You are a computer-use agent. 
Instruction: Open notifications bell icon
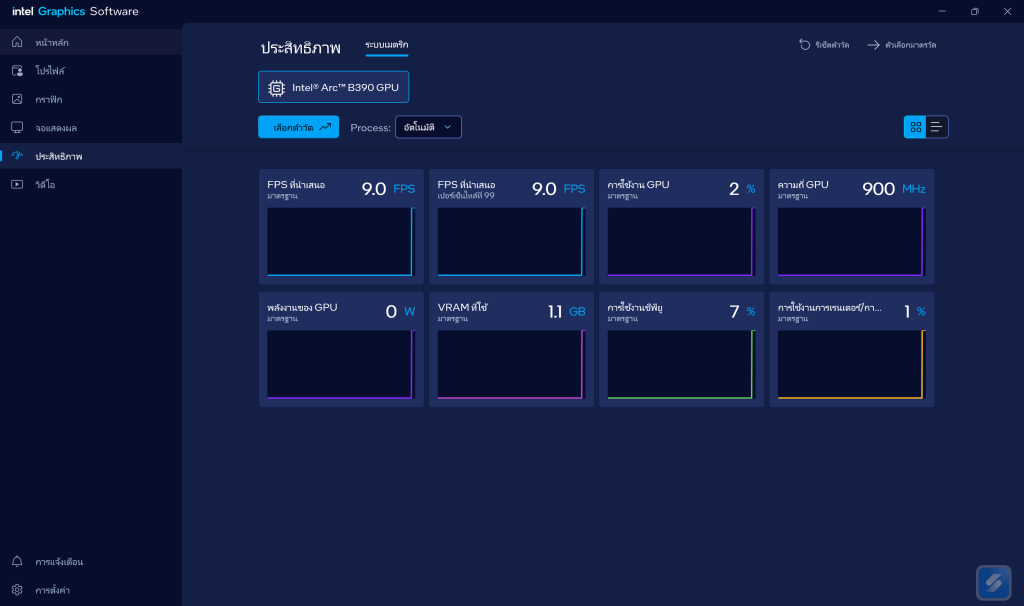[x=17, y=561]
